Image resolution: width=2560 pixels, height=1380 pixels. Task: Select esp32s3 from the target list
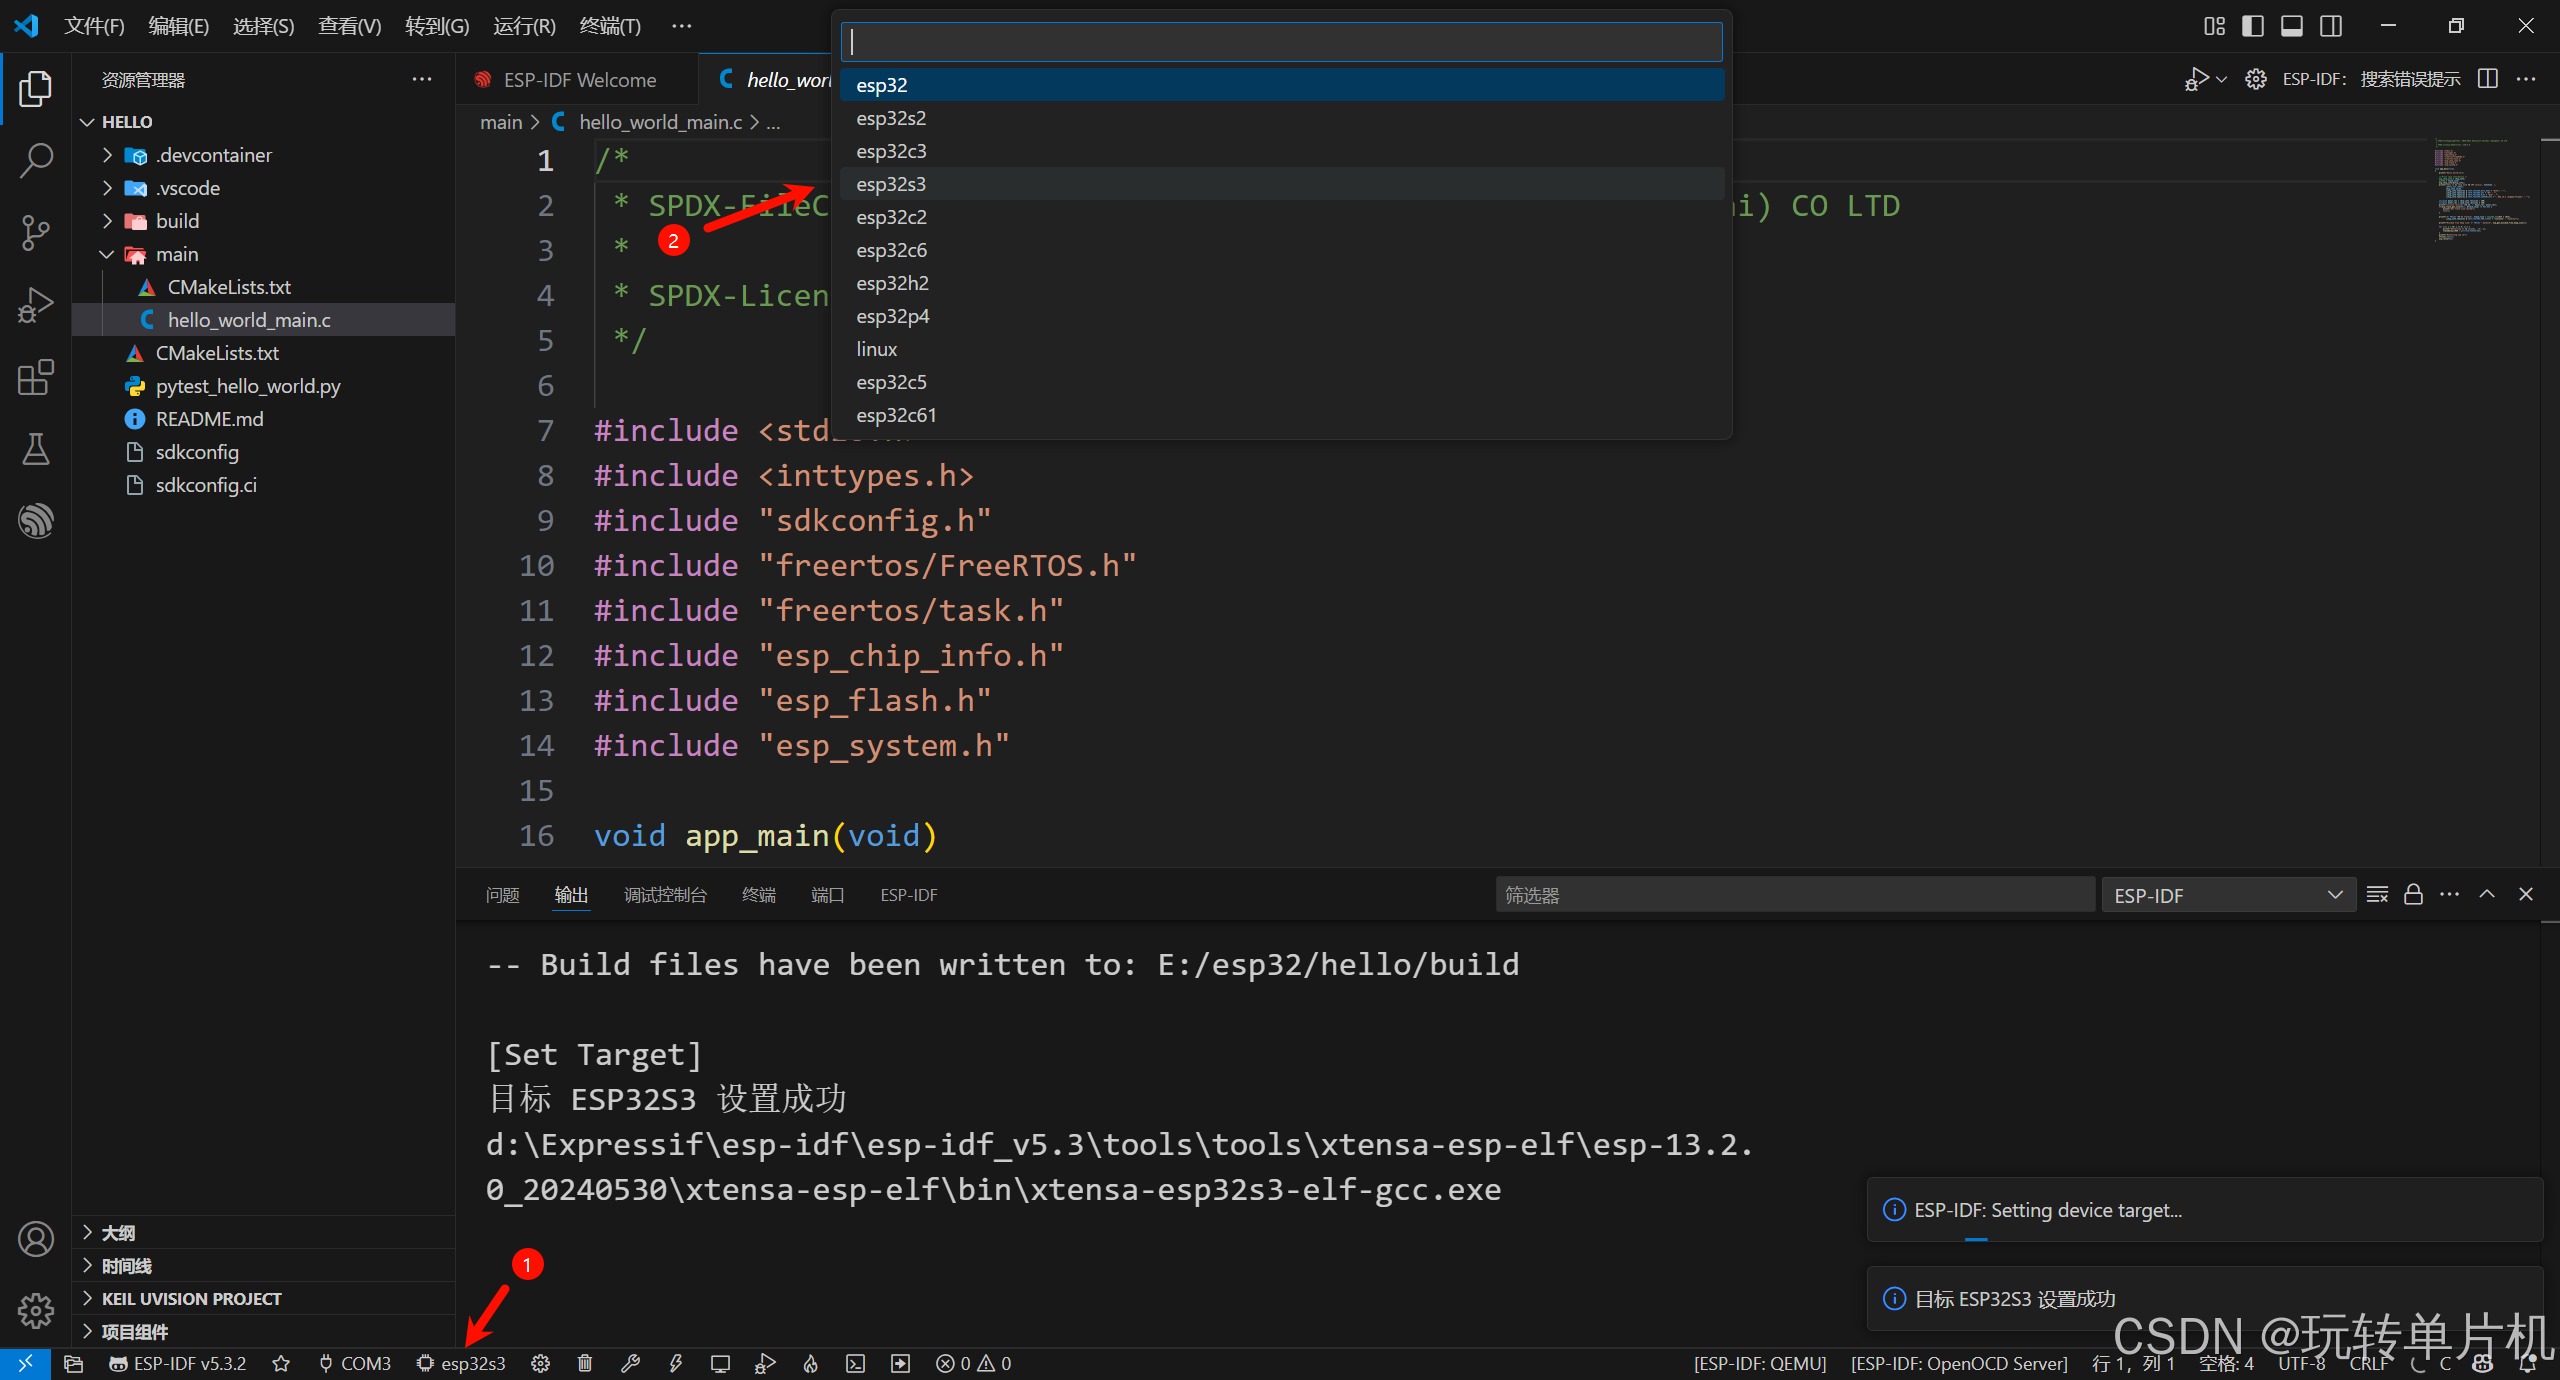[891, 184]
